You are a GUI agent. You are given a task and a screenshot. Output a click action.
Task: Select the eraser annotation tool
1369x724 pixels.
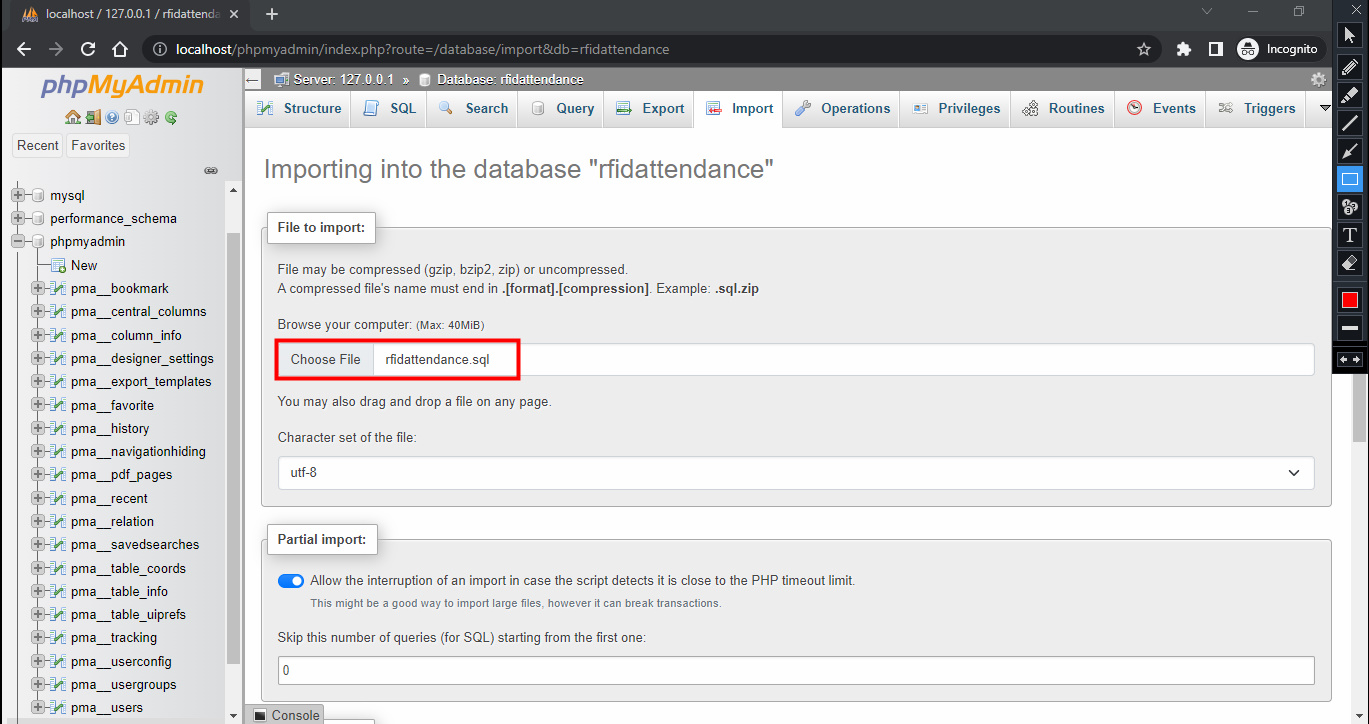(1350, 263)
